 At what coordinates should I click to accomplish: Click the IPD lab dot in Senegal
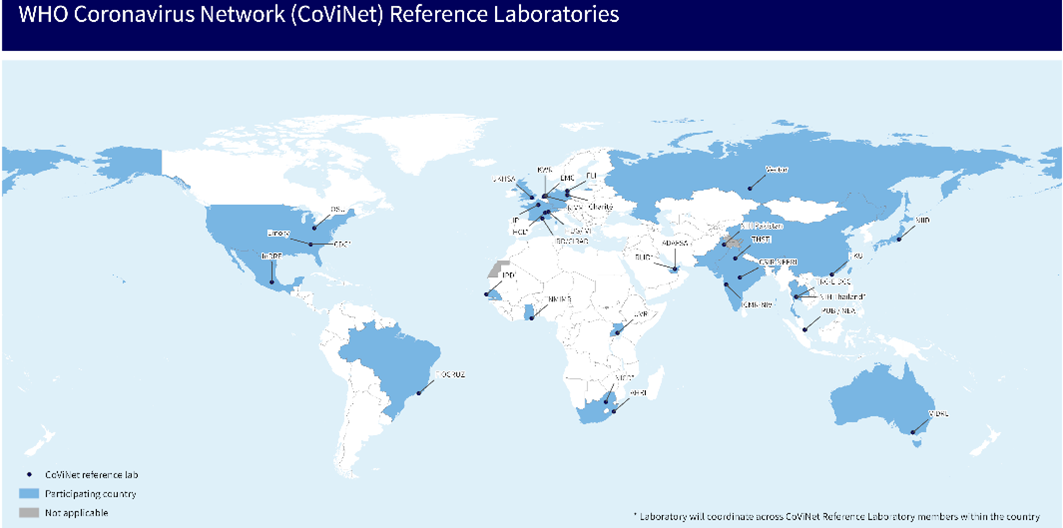(x=486, y=294)
